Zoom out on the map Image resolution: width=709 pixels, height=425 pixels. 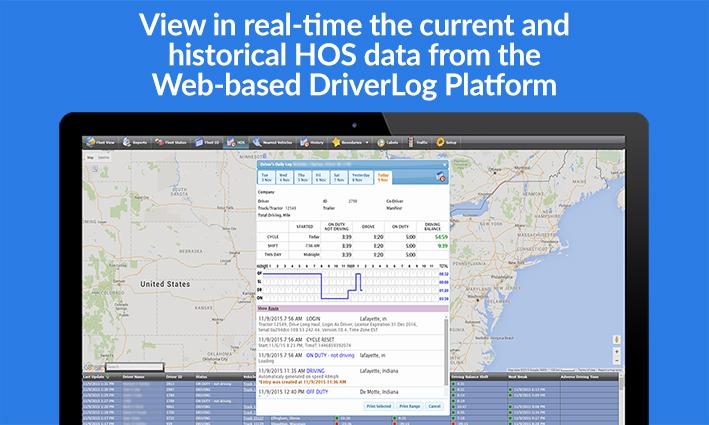616,360
